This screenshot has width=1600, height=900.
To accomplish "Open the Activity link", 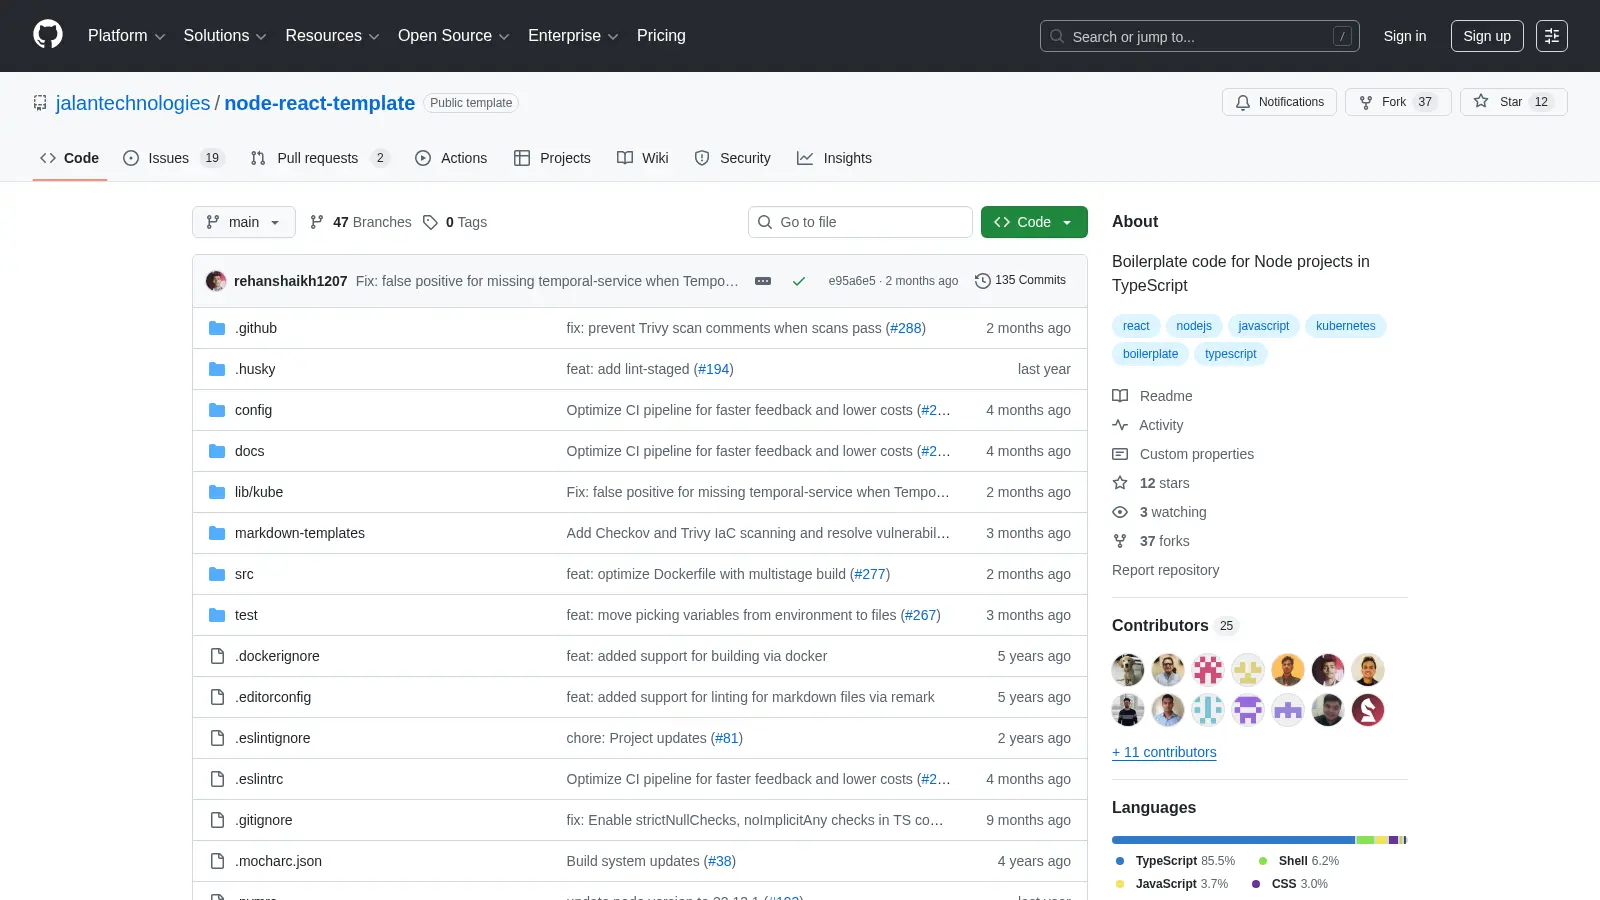I will pos(1148,425).
